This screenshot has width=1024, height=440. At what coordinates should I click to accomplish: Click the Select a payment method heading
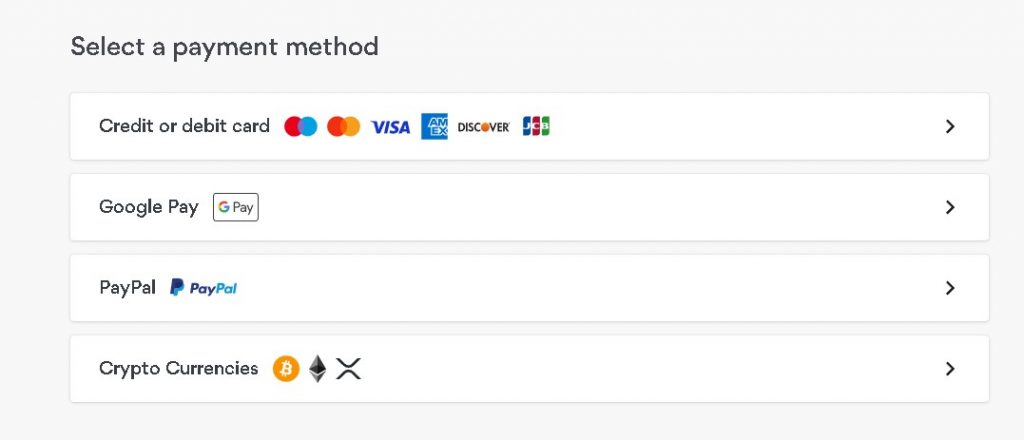tap(225, 47)
